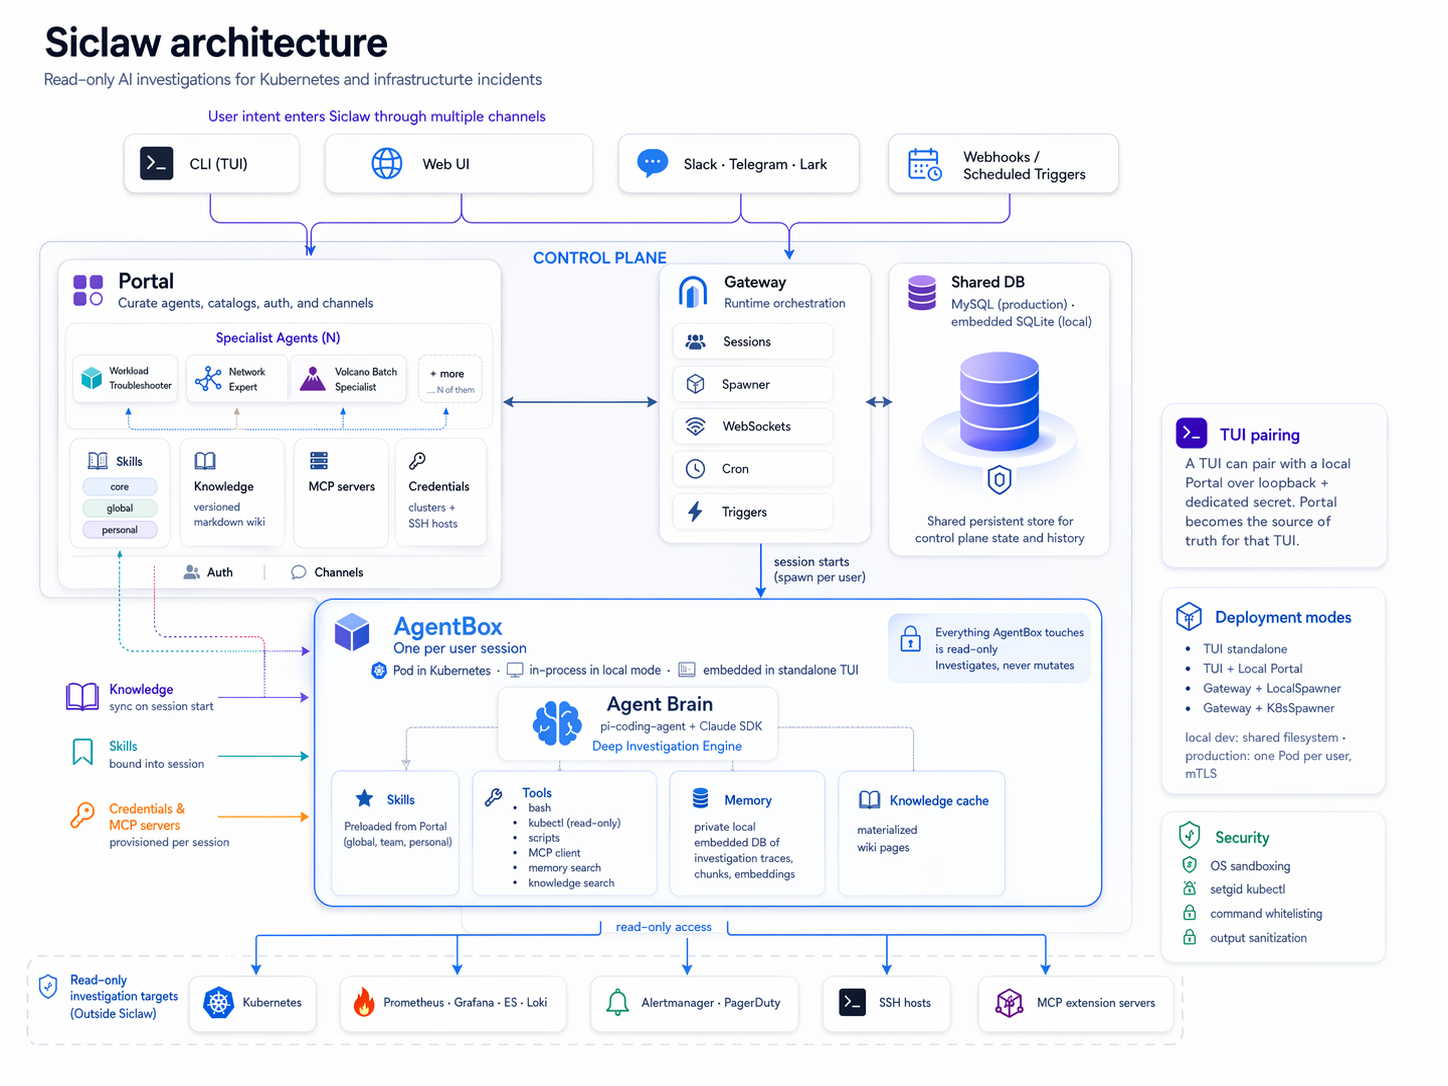Screen dimensions: 1448x1086
Task: Click the 'Specialist Agents (N)' heading
Action: point(278,338)
